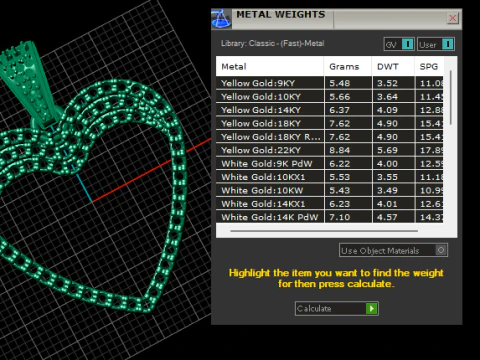Viewport: 480px width, 360px height.
Task: Click the 3.64 DWT value
Action: pyautogui.click(x=387, y=97)
